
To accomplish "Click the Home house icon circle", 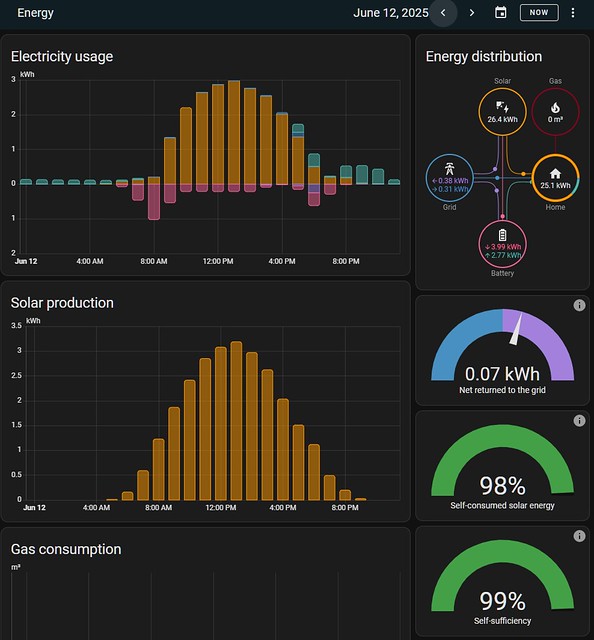I will (x=555, y=178).
